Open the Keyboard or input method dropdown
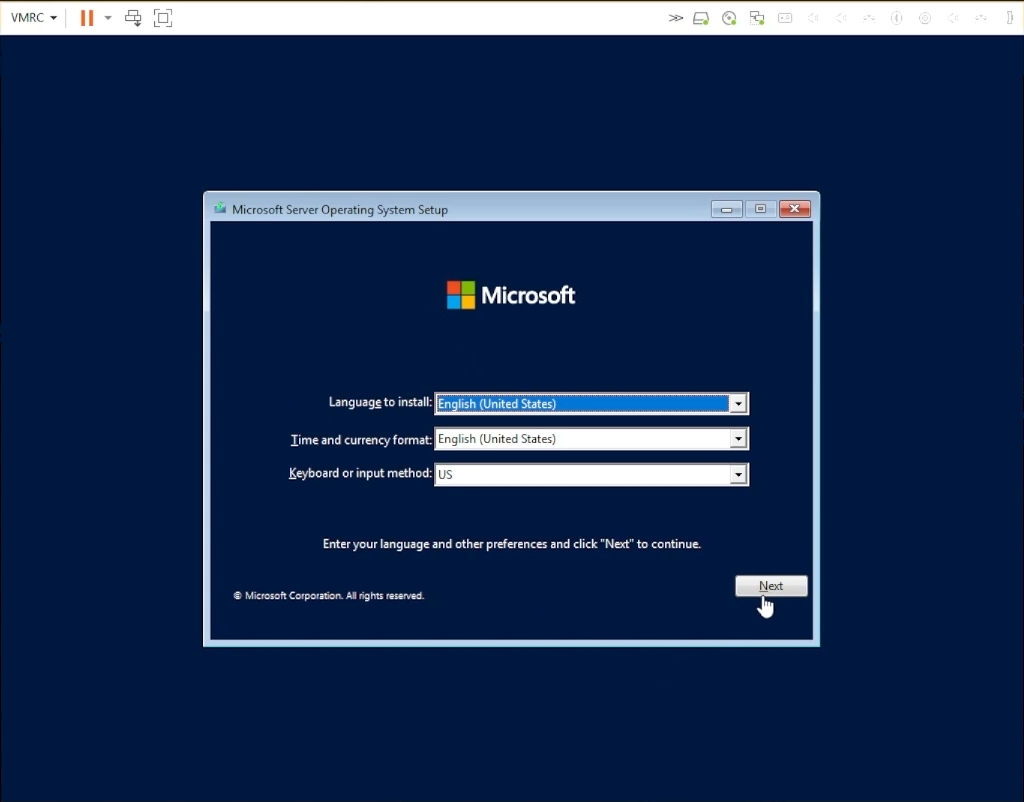 [x=738, y=473]
